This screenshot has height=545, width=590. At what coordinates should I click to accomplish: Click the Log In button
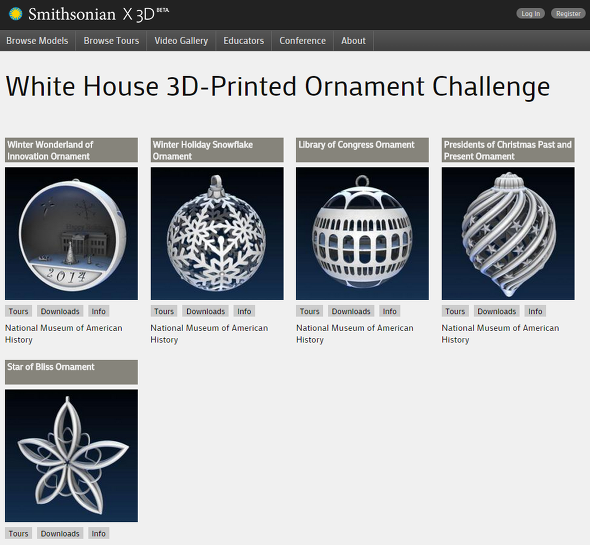[x=531, y=14]
